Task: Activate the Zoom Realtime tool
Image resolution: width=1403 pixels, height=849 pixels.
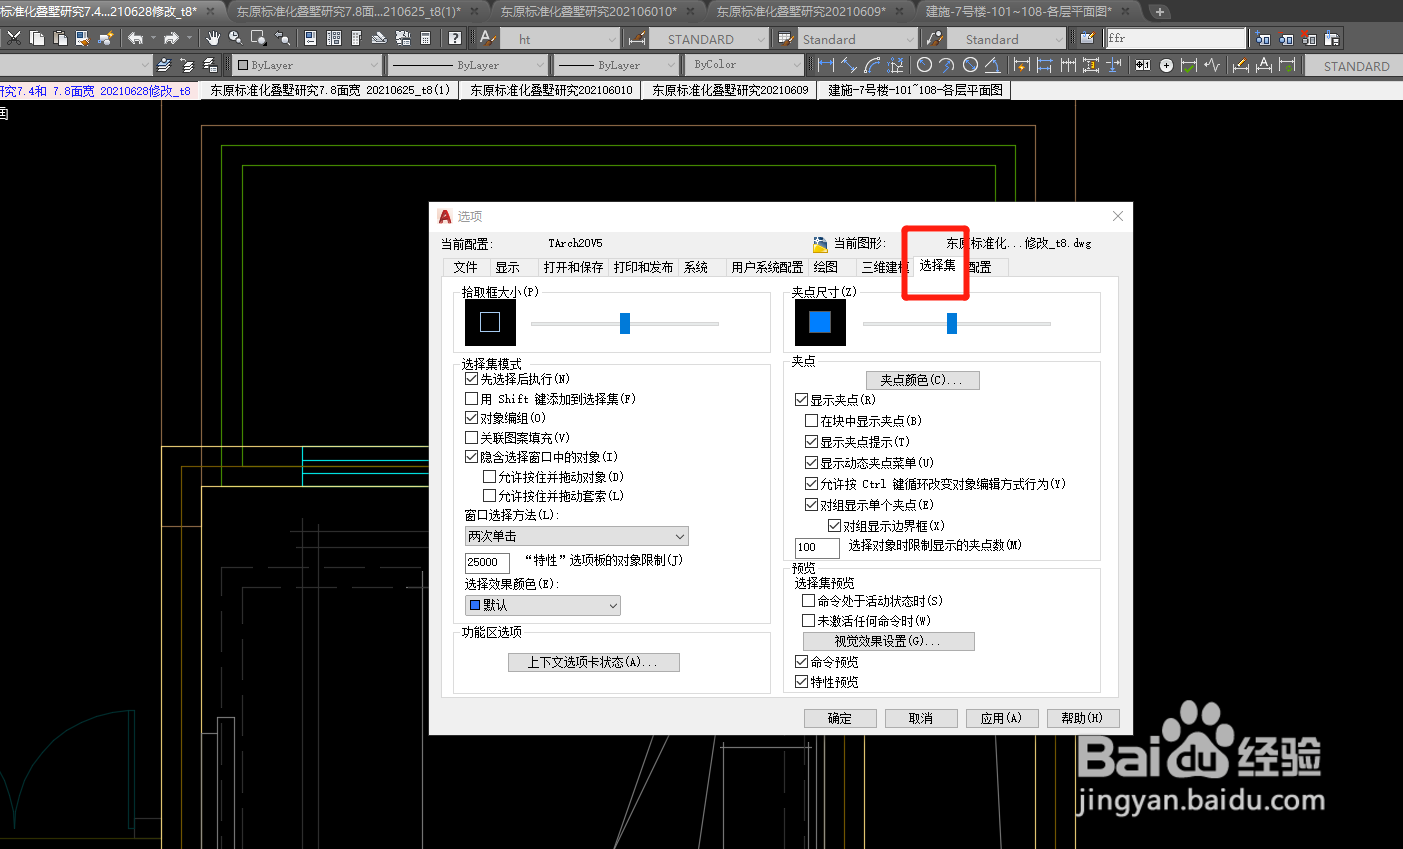Action: click(x=234, y=37)
